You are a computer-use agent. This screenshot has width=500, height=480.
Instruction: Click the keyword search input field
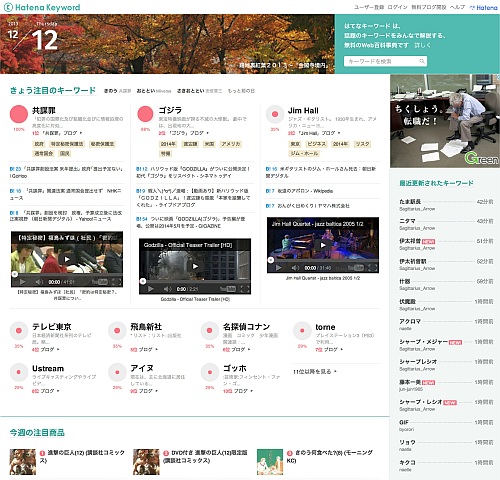(385, 61)
